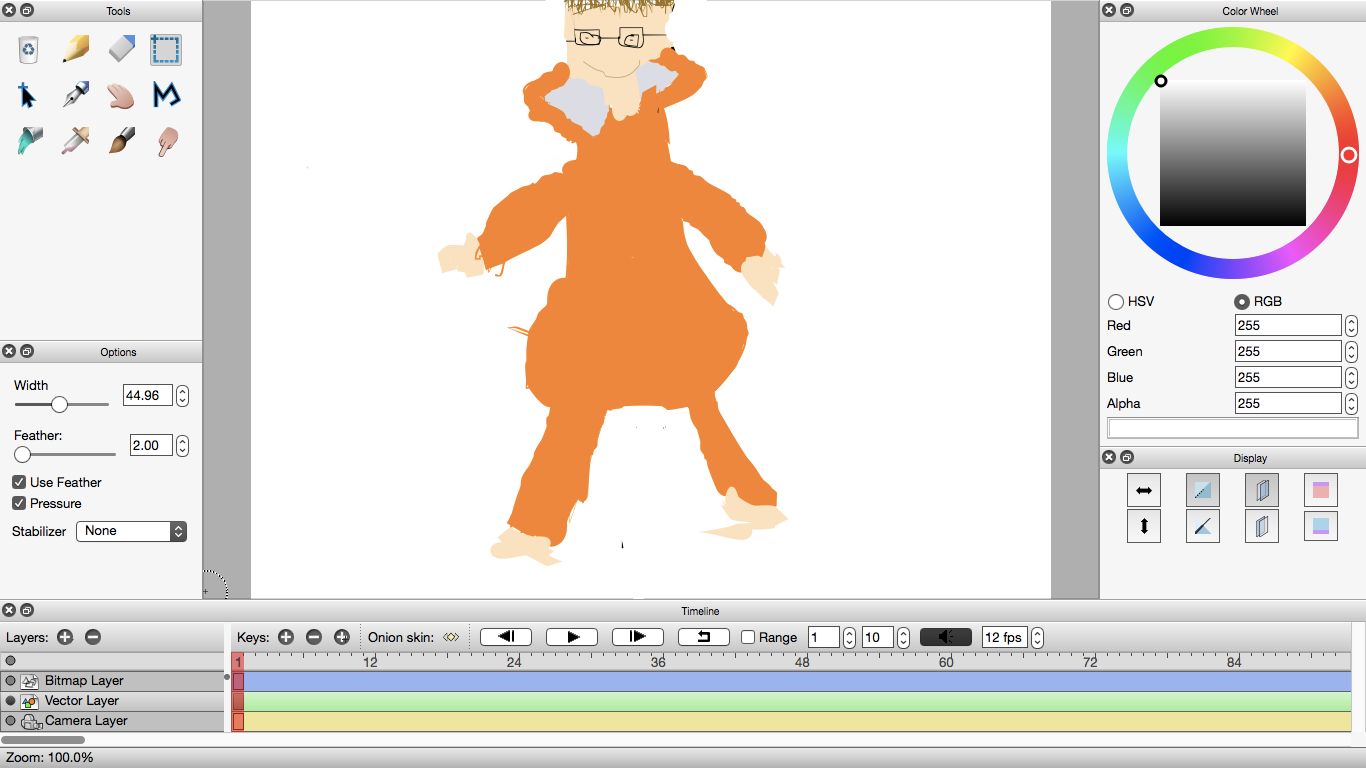
Task: Select the Camera Layer row
Action: (x=86, y=721)
